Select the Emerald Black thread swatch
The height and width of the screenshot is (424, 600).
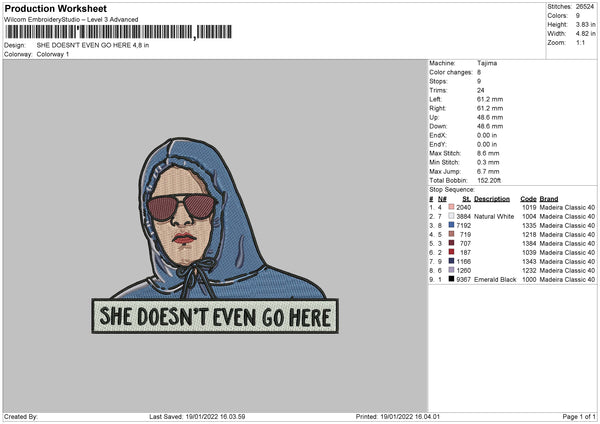click(x=452, y=279)
